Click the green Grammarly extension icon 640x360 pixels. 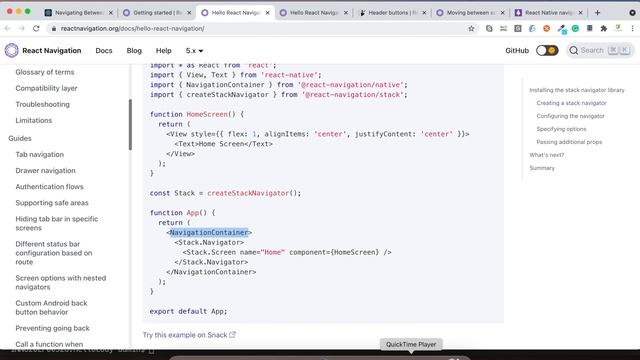click(x=575, y=29)
